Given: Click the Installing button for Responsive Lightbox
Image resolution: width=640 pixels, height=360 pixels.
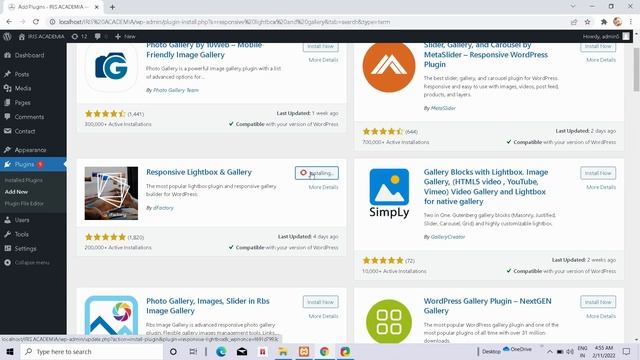Looking at the screenshot, I should tap(317, 173).
